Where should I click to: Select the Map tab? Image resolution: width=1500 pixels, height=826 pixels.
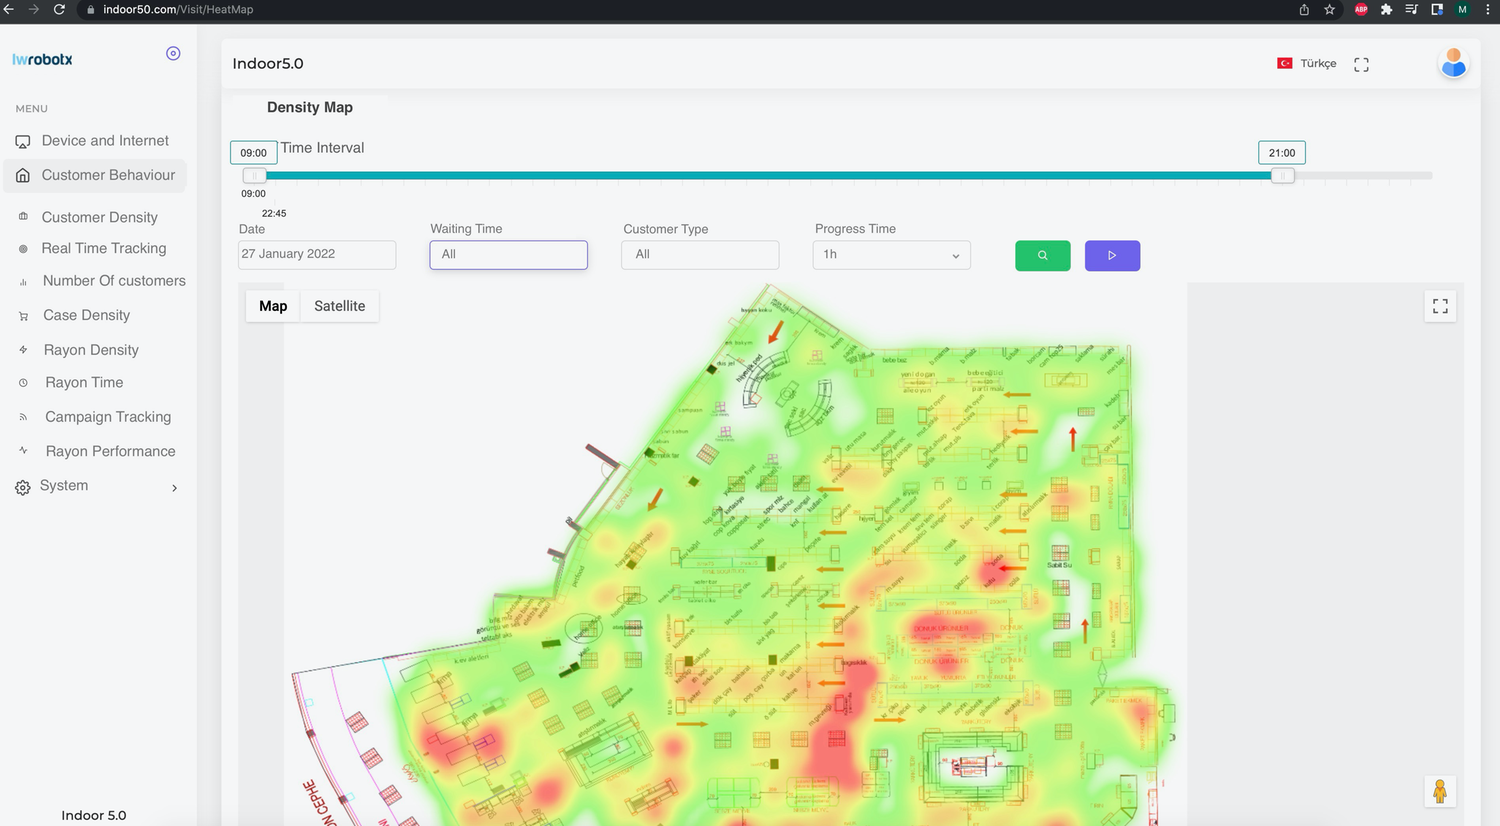point(272,306)
